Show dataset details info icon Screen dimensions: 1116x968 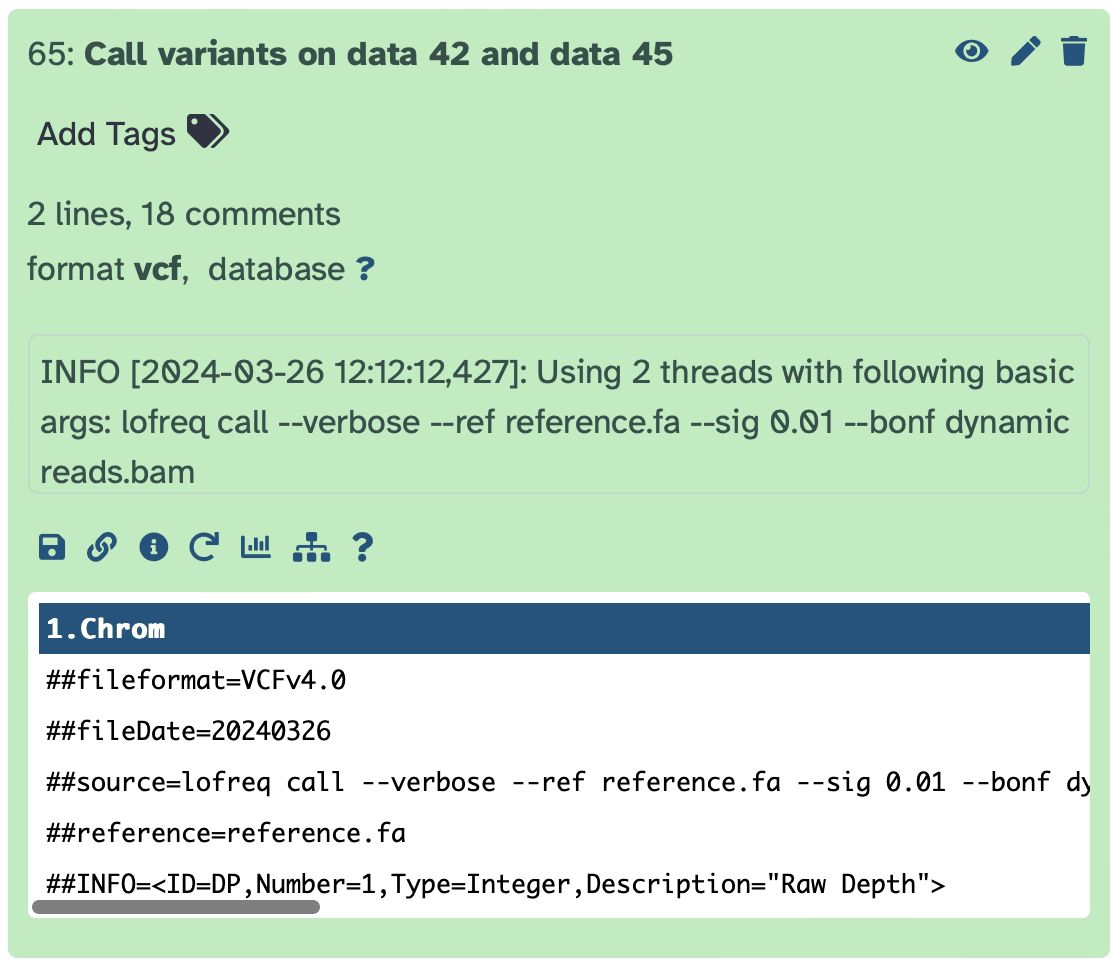[153, 547]
